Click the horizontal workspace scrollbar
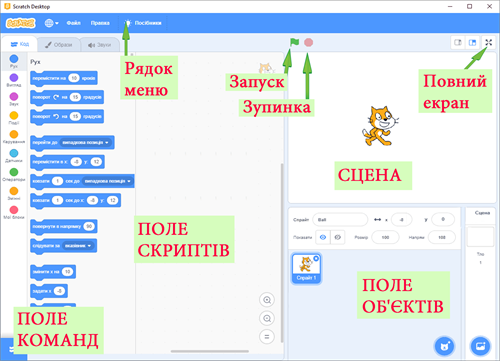The image size is (500, 361). click(x=210, y=351)
